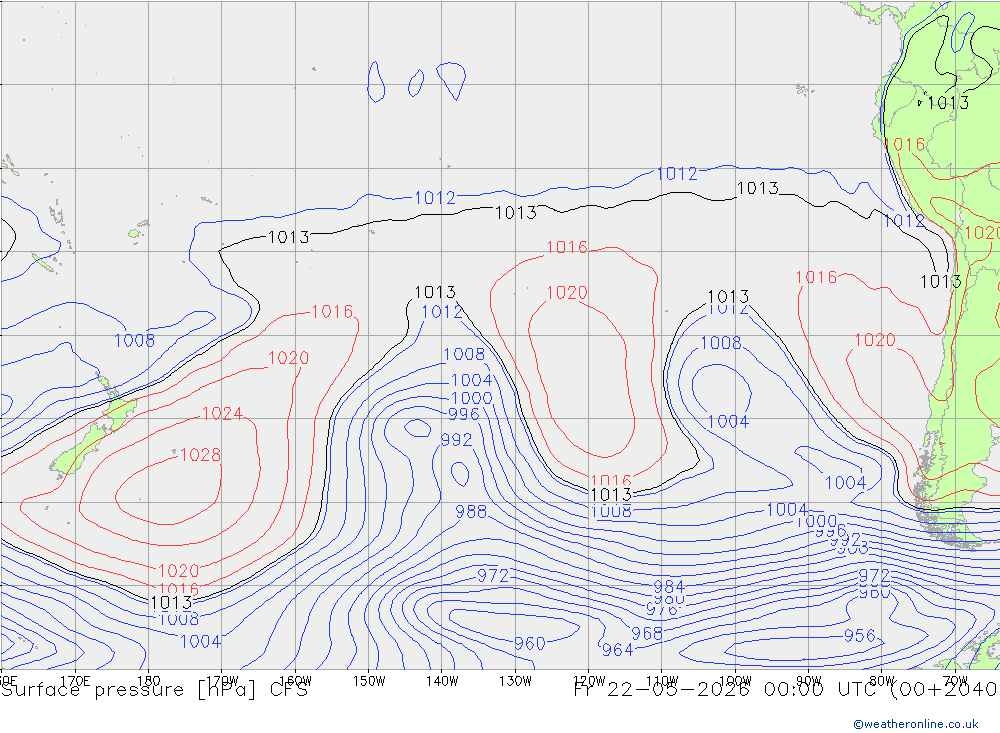
Task: Click the blue 968 isobar label
Action: tap(647, 633)
